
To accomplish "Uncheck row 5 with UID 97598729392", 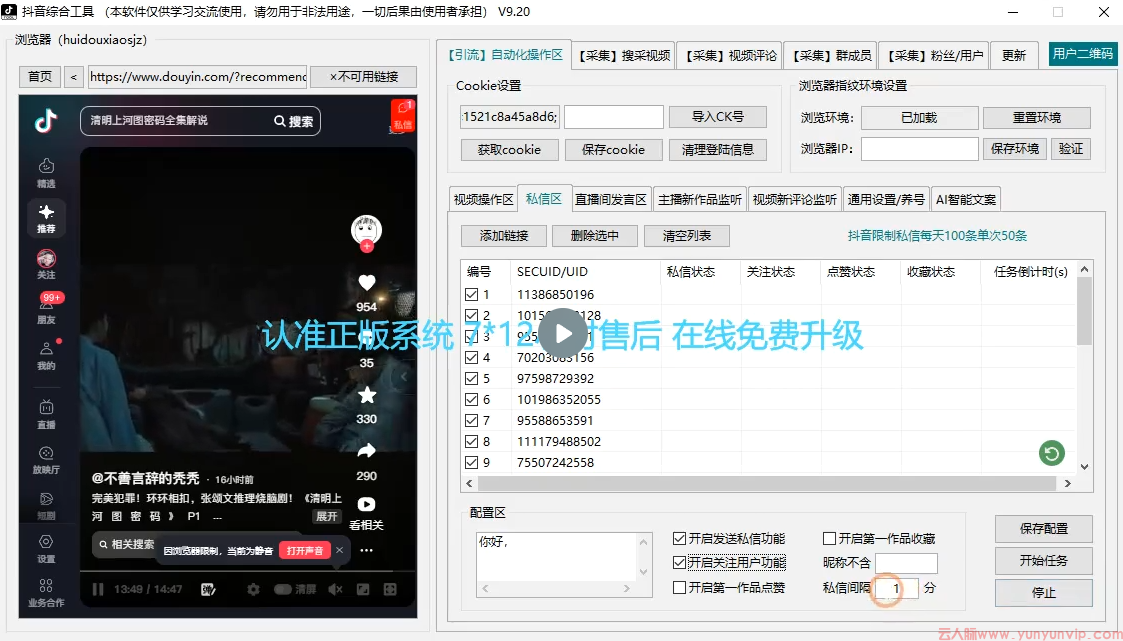I will click(471, 378).
